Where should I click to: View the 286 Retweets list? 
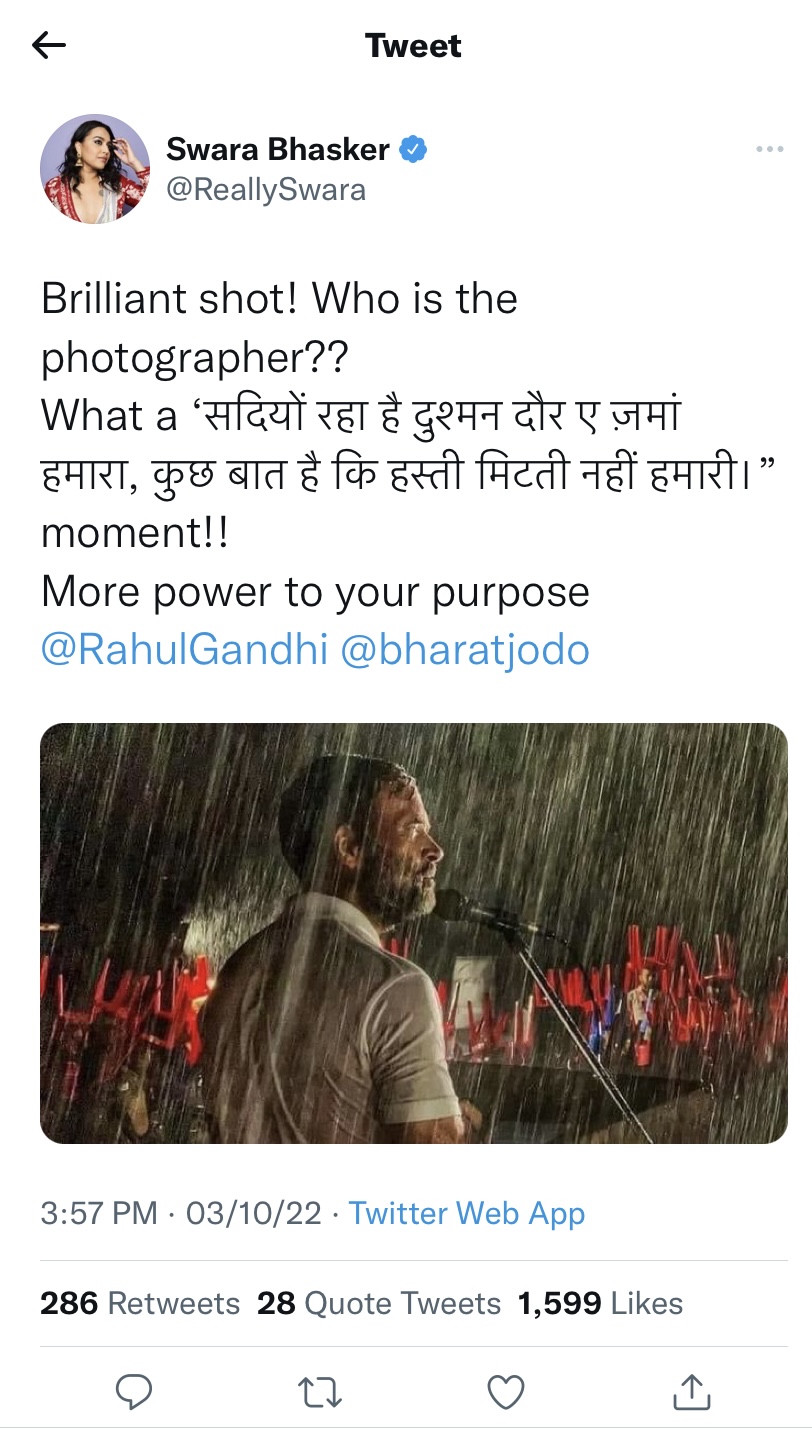pyautogui.click(x=140, y=1303)
